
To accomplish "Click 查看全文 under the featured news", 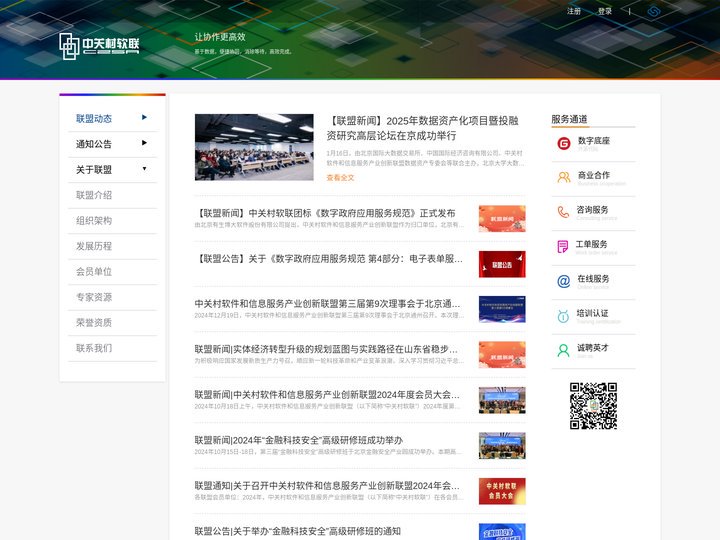I will coord(340,178).
